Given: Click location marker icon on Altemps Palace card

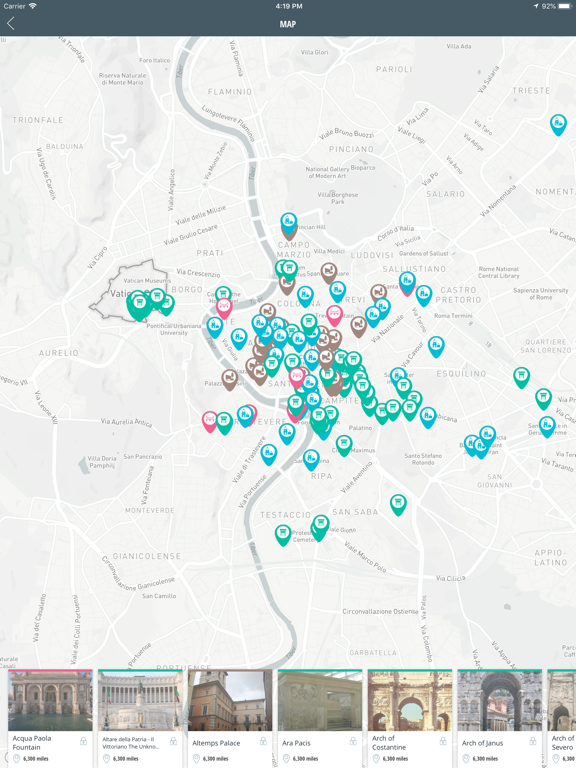Looking at the screenshot, I should pos(196,759).
